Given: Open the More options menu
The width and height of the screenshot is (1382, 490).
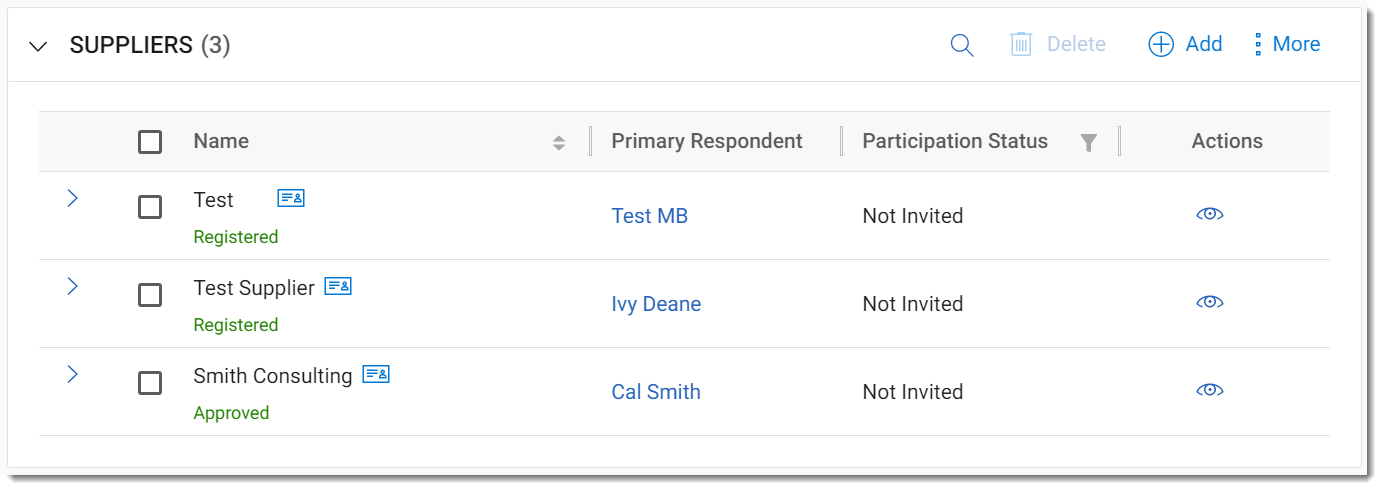Looking at the screenshot, I should [x=1287, y=44].
